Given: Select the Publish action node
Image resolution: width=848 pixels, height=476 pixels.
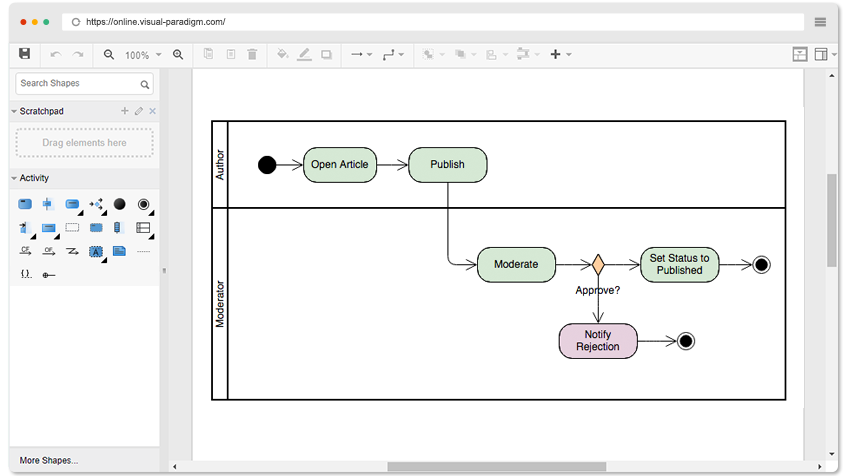Looking at the screenshot, I should [x=448, y=164].
